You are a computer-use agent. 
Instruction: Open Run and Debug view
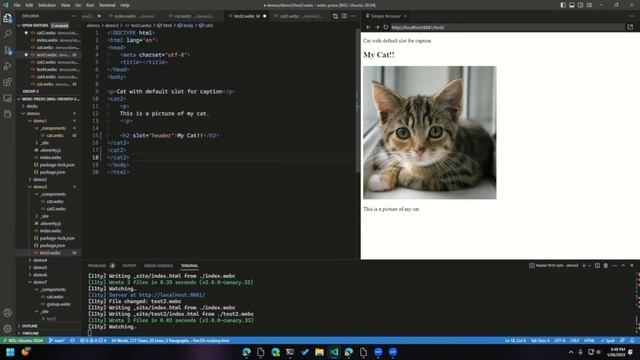(7, 66)
